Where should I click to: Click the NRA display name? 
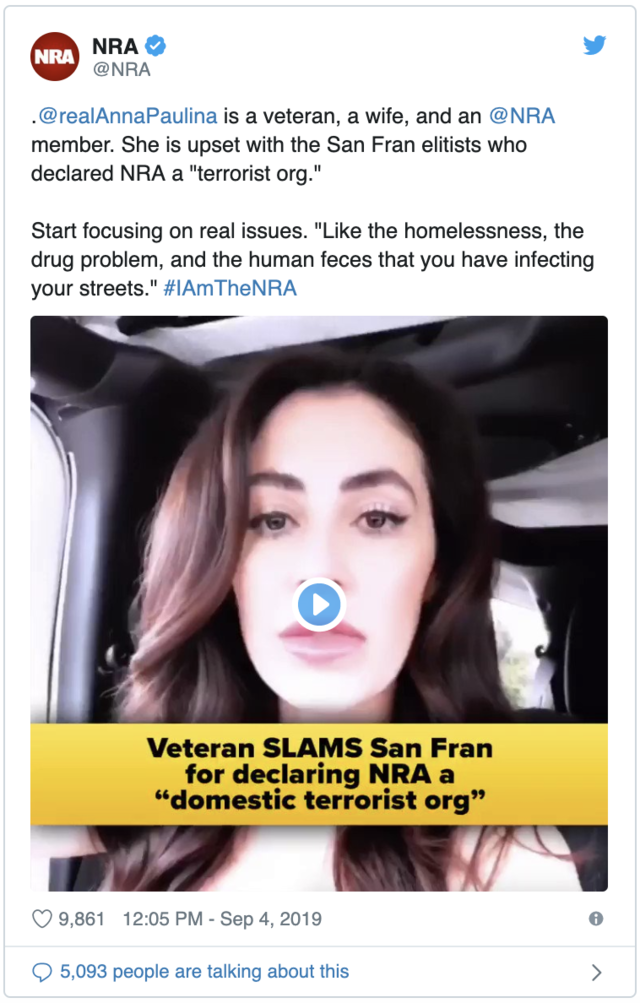[x=115, y=46]
